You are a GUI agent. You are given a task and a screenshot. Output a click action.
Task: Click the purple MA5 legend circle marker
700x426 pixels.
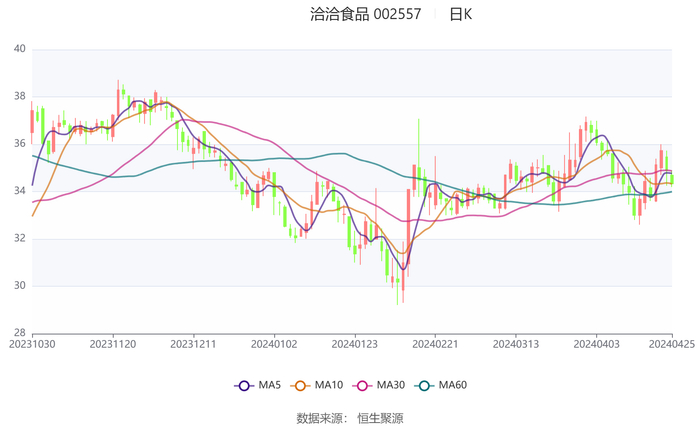point(243,386)
